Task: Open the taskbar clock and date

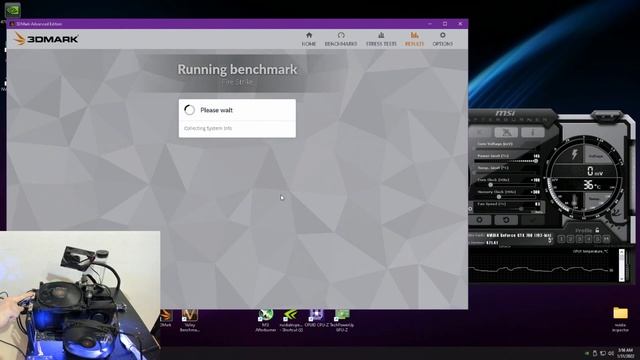Action: click(626, 353)
